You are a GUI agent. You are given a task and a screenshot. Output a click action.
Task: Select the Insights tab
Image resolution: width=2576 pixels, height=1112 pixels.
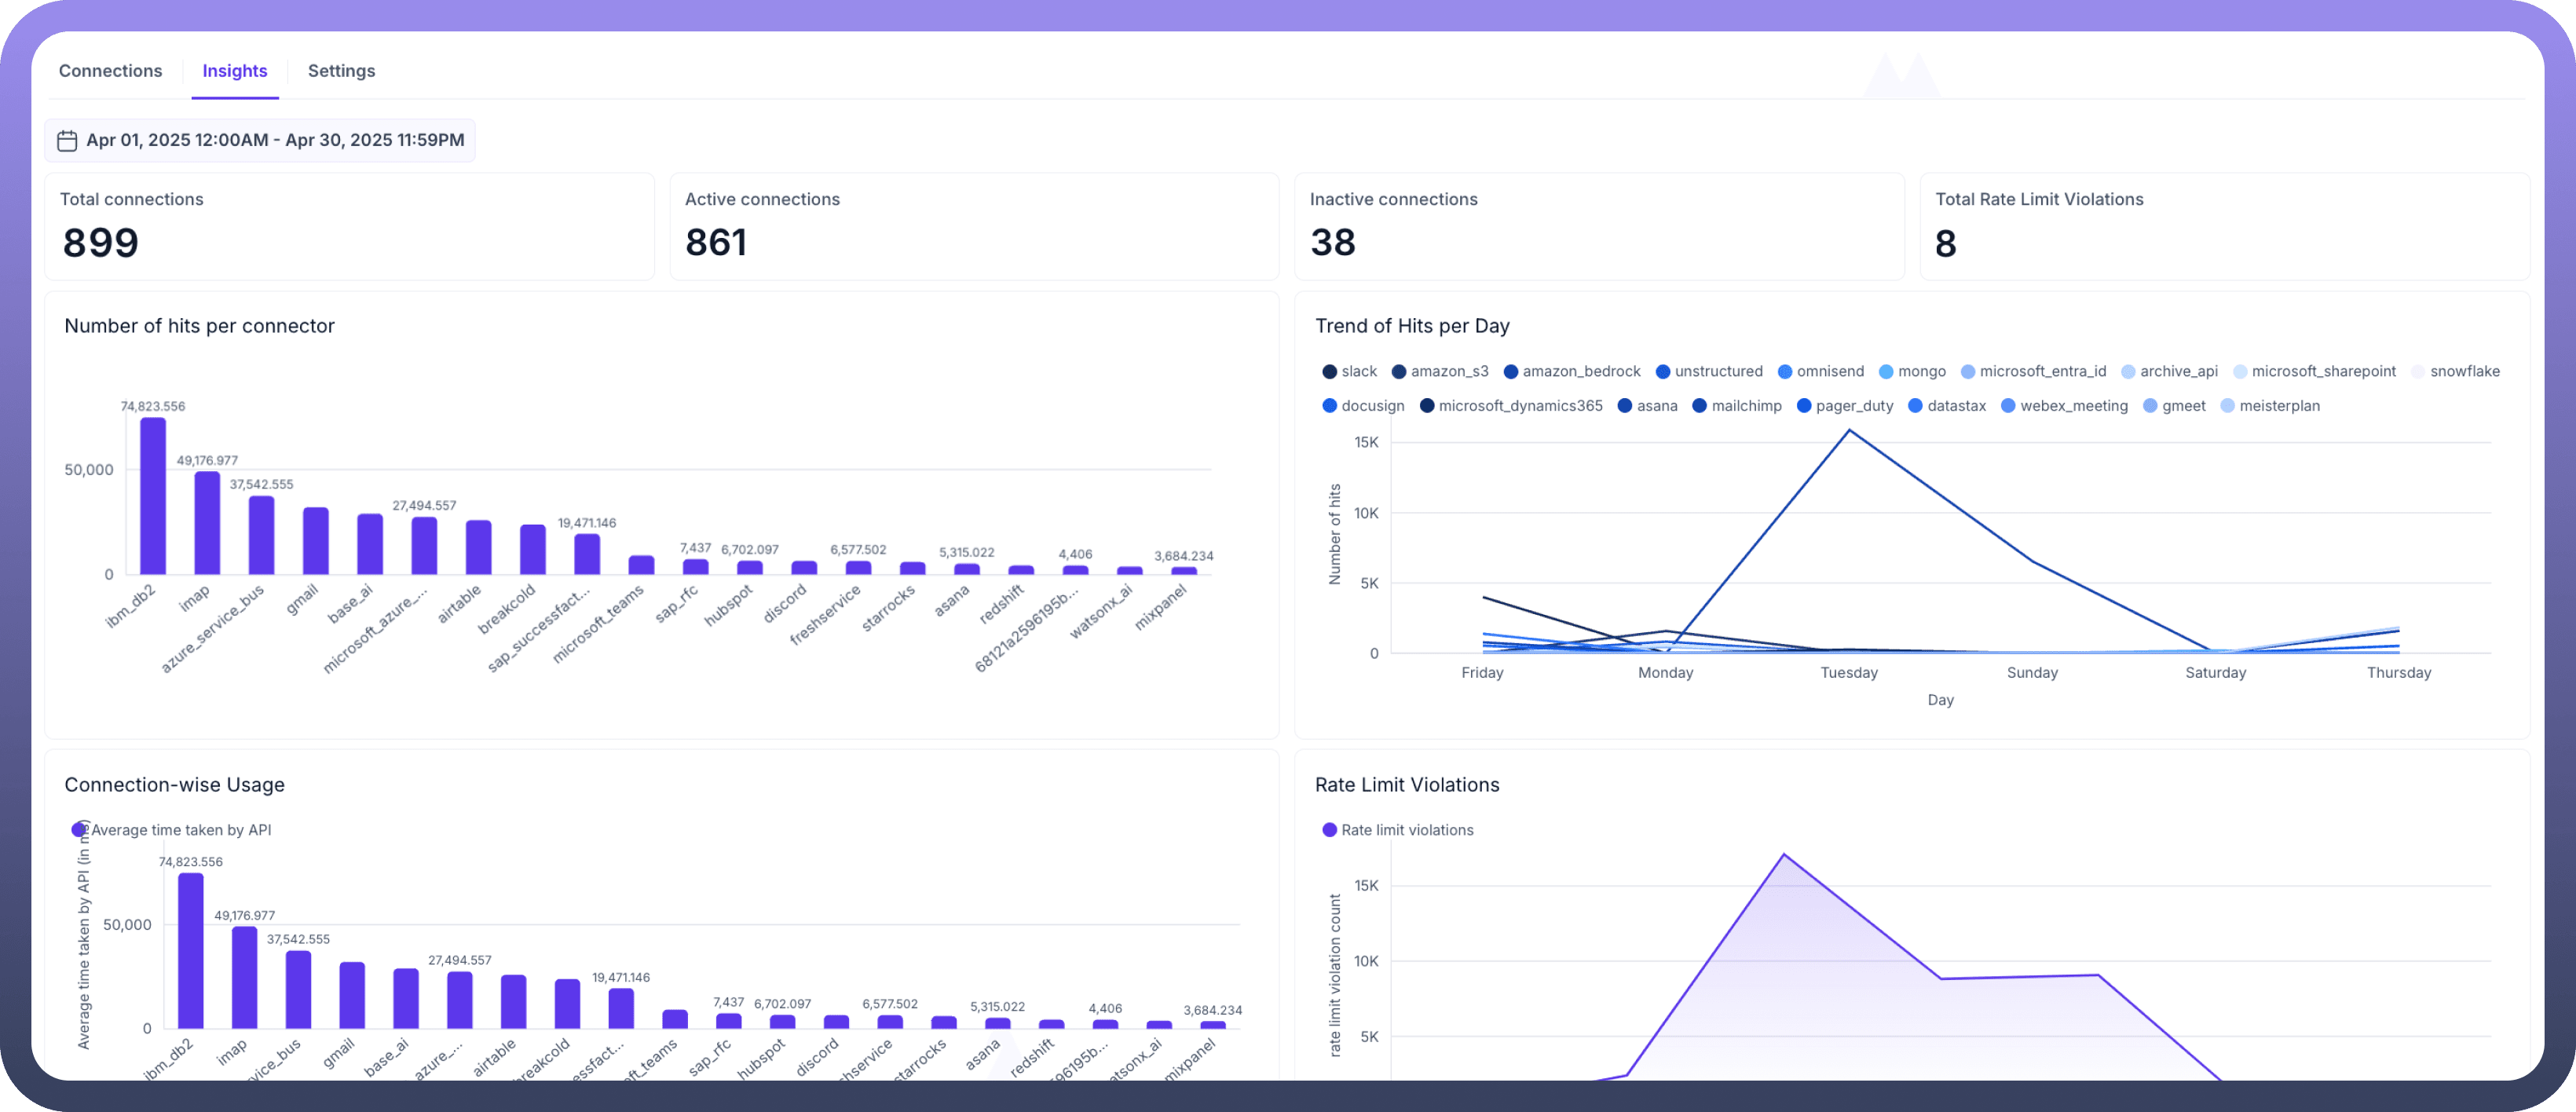click(234, 71)
